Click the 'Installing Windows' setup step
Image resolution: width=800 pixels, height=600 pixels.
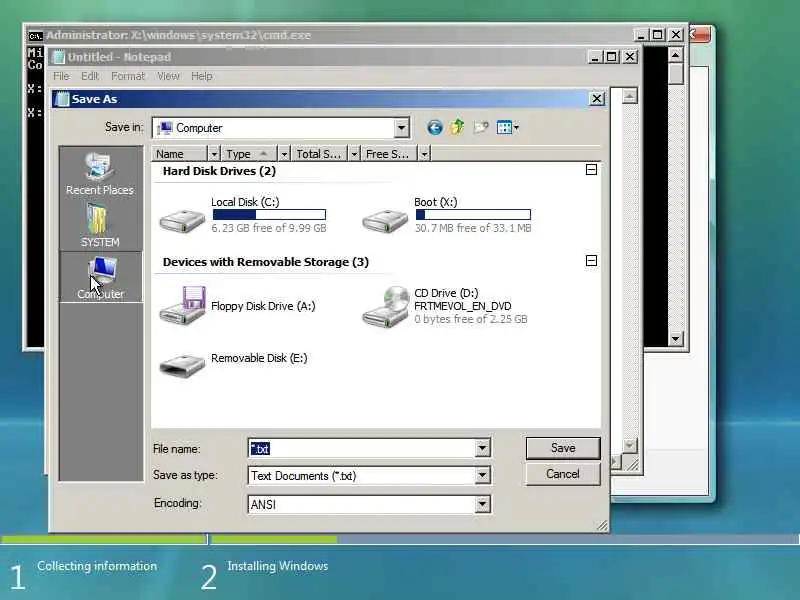(x=278, y=566)
